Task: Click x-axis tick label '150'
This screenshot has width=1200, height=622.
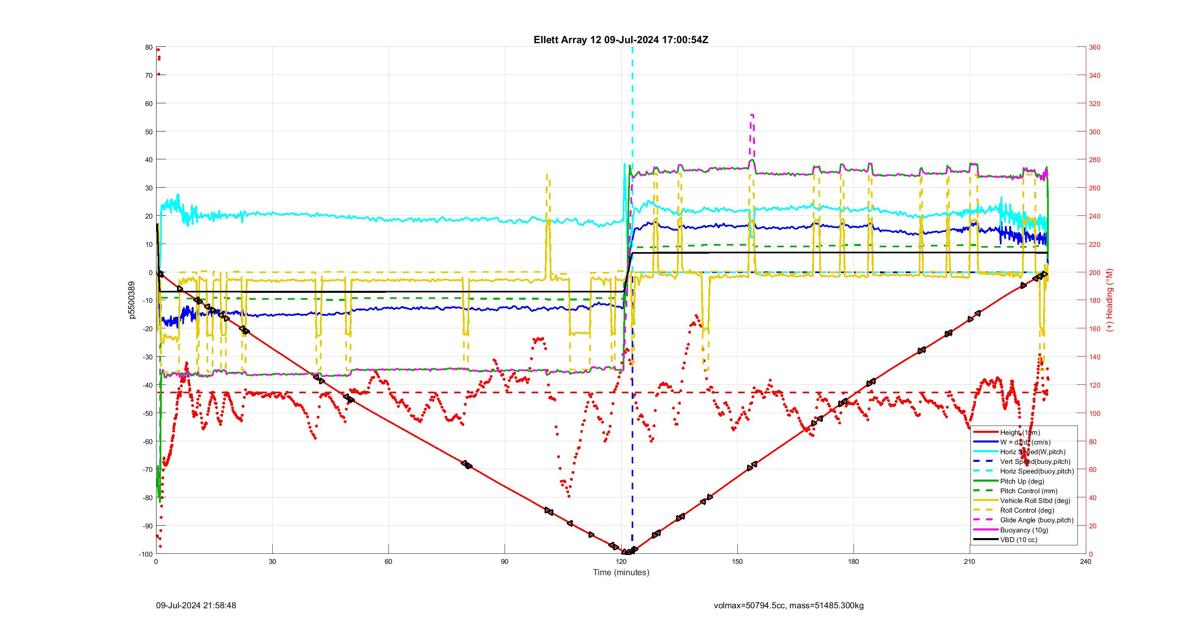Action: pyautogui.click(x=737, y=563)
